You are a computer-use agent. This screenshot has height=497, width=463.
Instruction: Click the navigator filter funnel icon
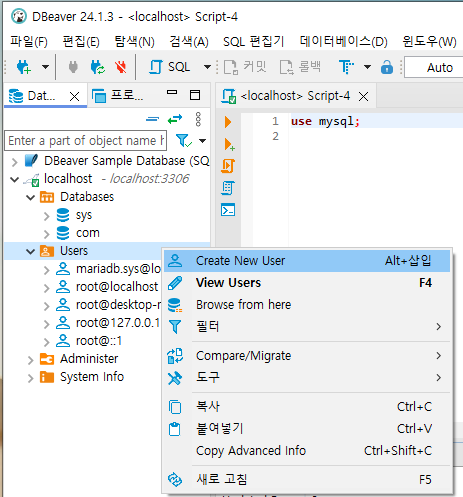coord(184,141)
